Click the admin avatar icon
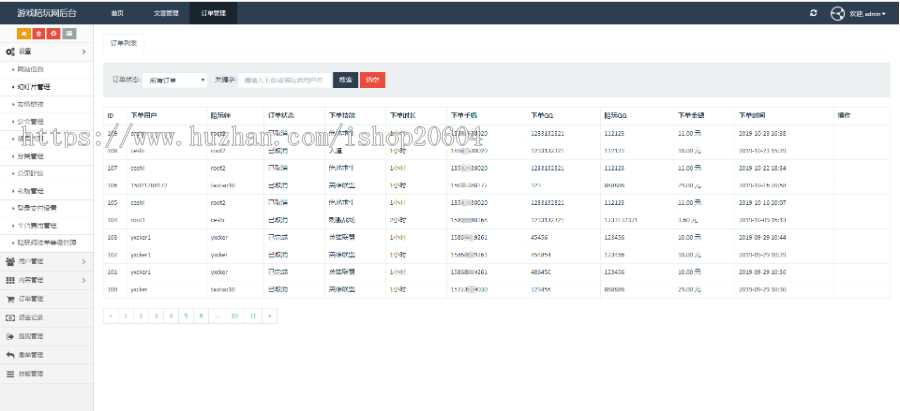 pyautogui.click(x=840, y=13)
